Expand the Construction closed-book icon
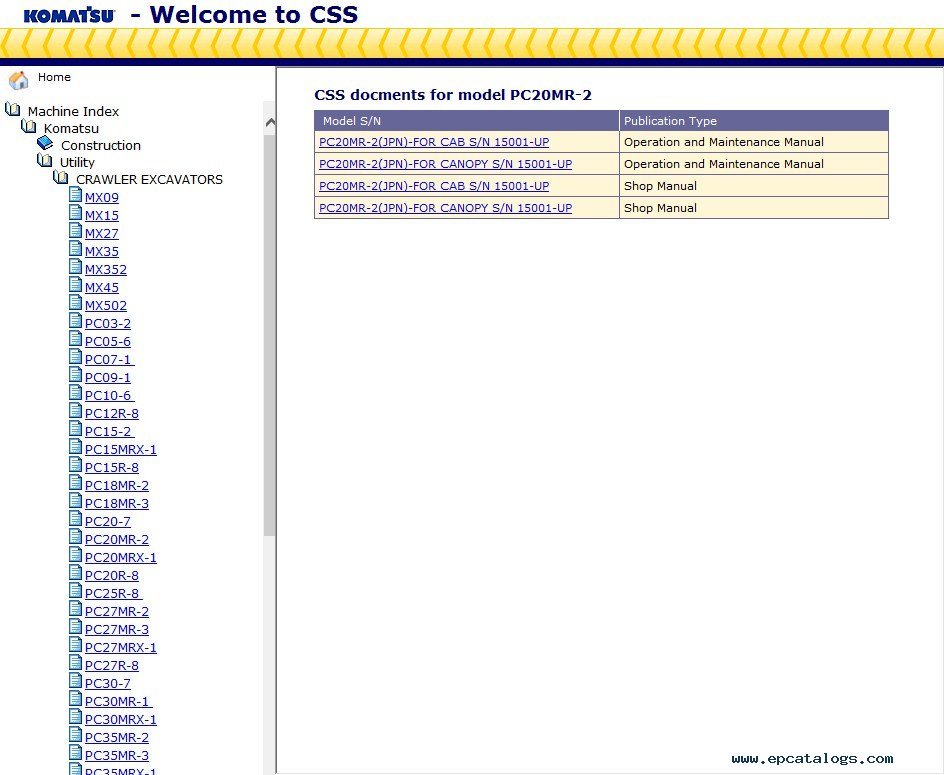 pos(45,143)
